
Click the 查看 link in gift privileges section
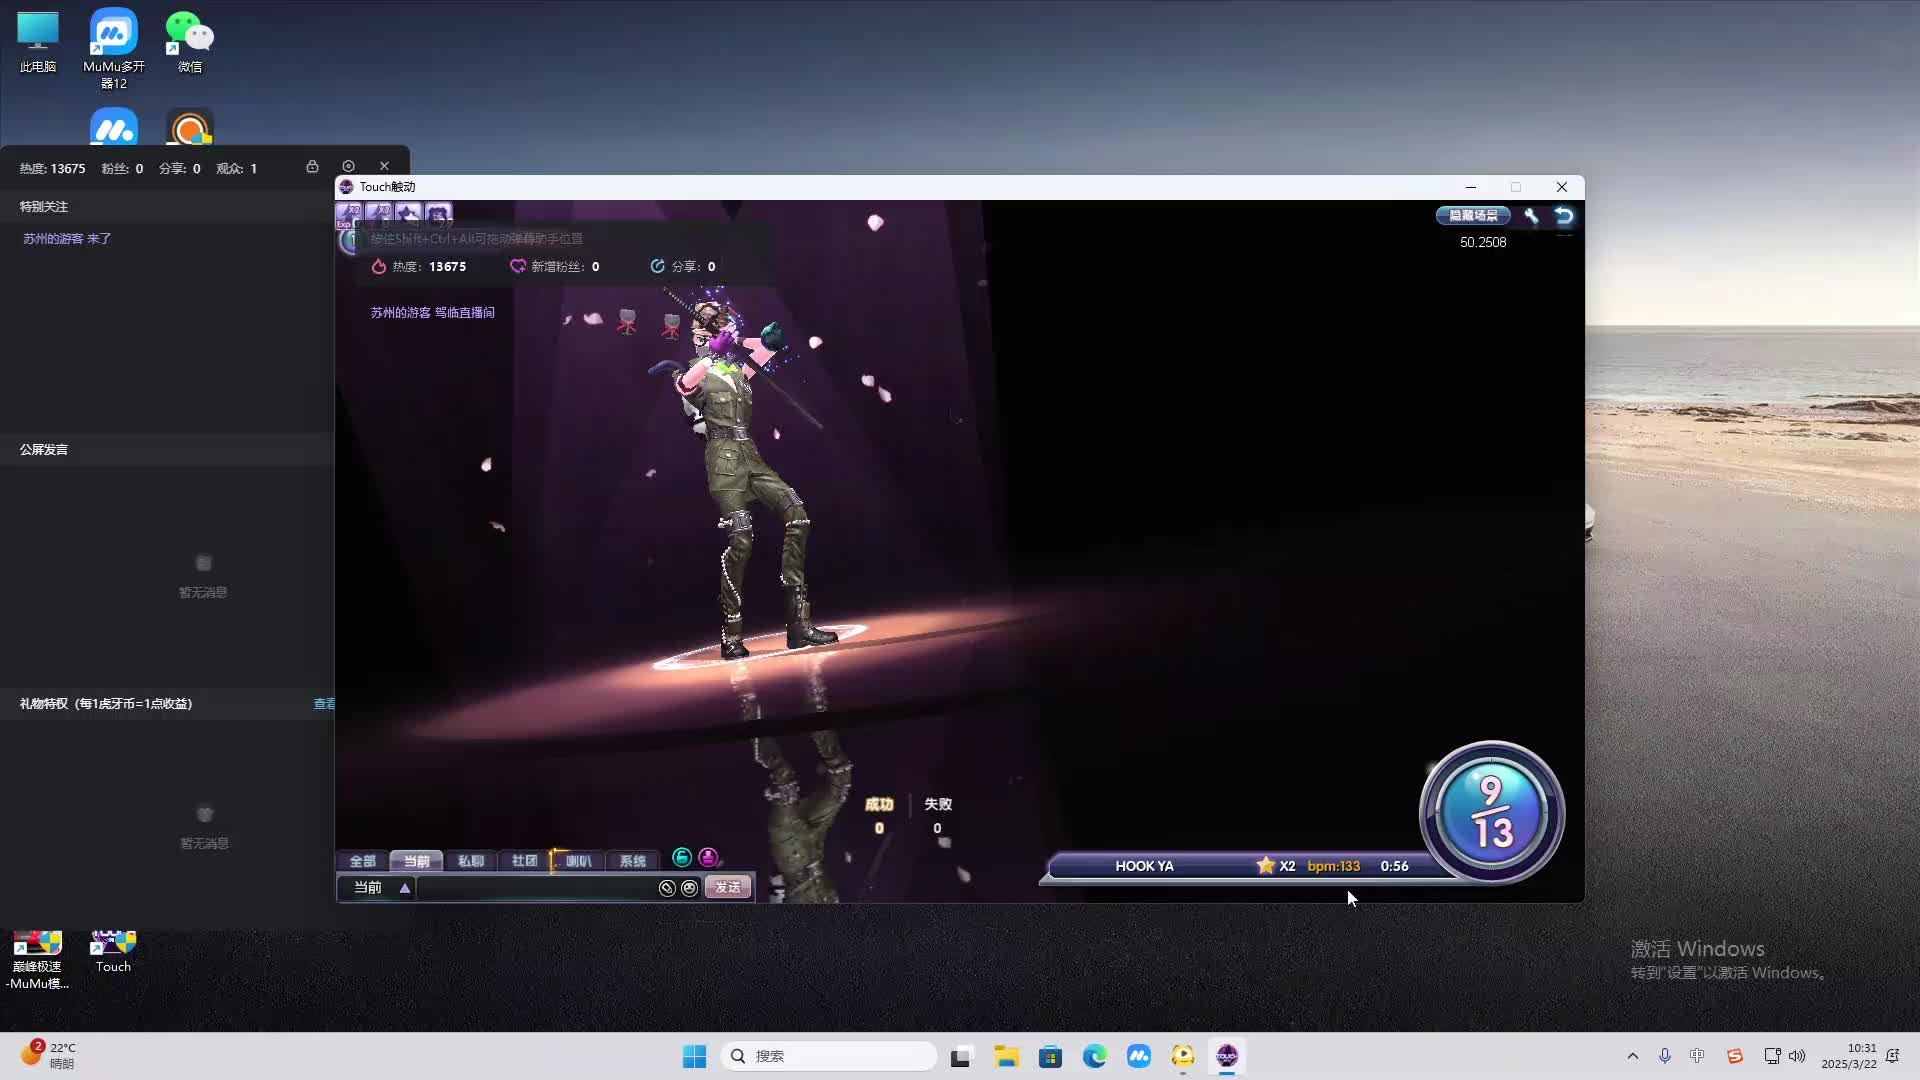pos(324,704)
